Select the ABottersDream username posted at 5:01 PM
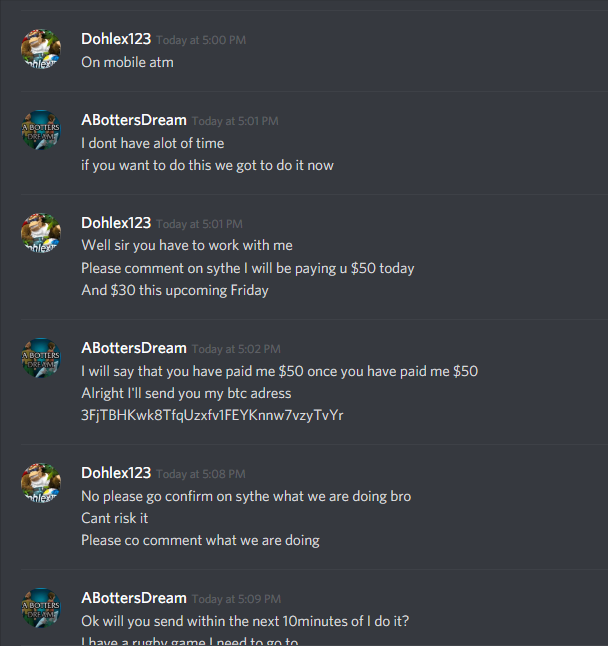The width and height of the screenshot is (608, 646). coord(134,120)
